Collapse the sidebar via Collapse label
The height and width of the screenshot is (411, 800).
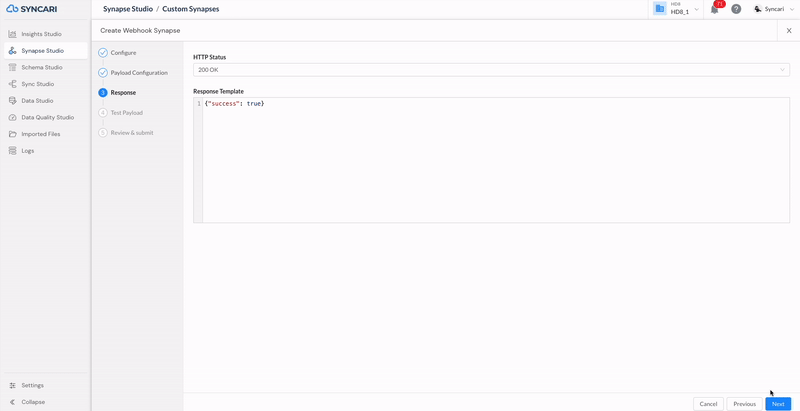pos(33,402)
